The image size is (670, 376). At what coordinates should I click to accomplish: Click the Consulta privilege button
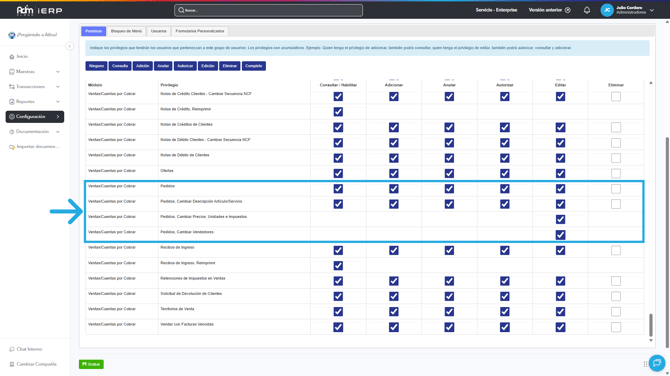click(x=120, y=66)
